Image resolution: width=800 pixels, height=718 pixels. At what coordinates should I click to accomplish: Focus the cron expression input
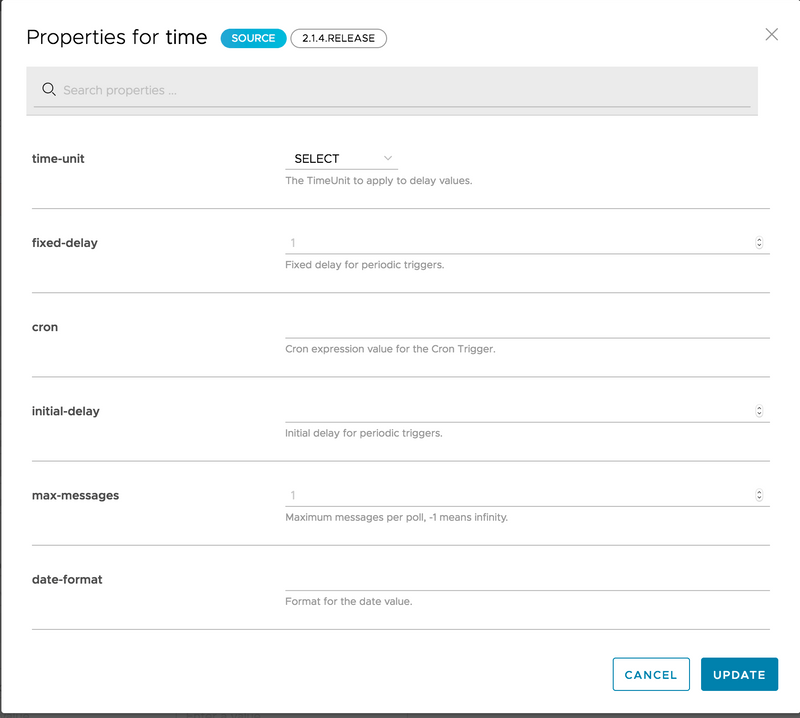[x=526, y=326]
